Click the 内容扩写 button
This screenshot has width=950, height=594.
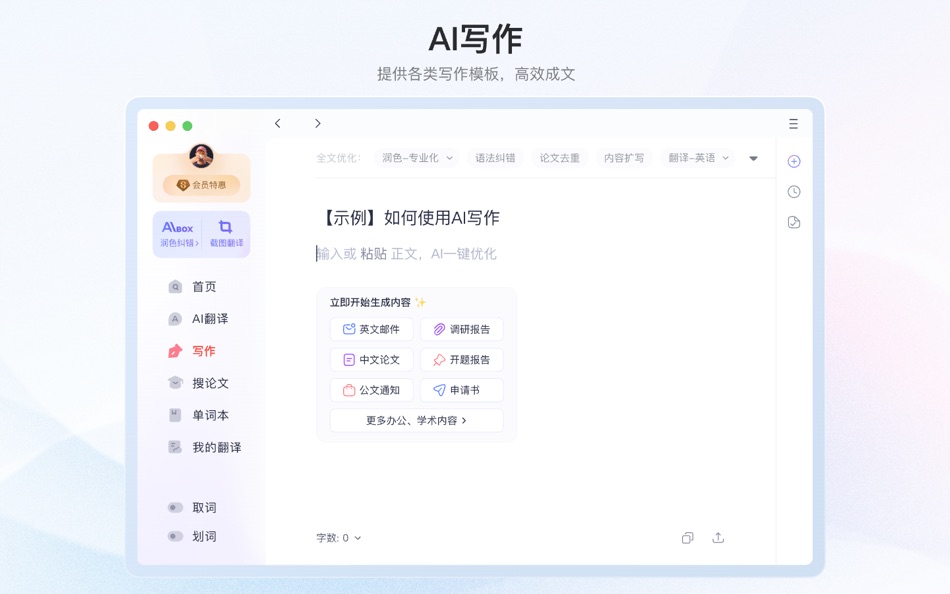click(623, 158)
